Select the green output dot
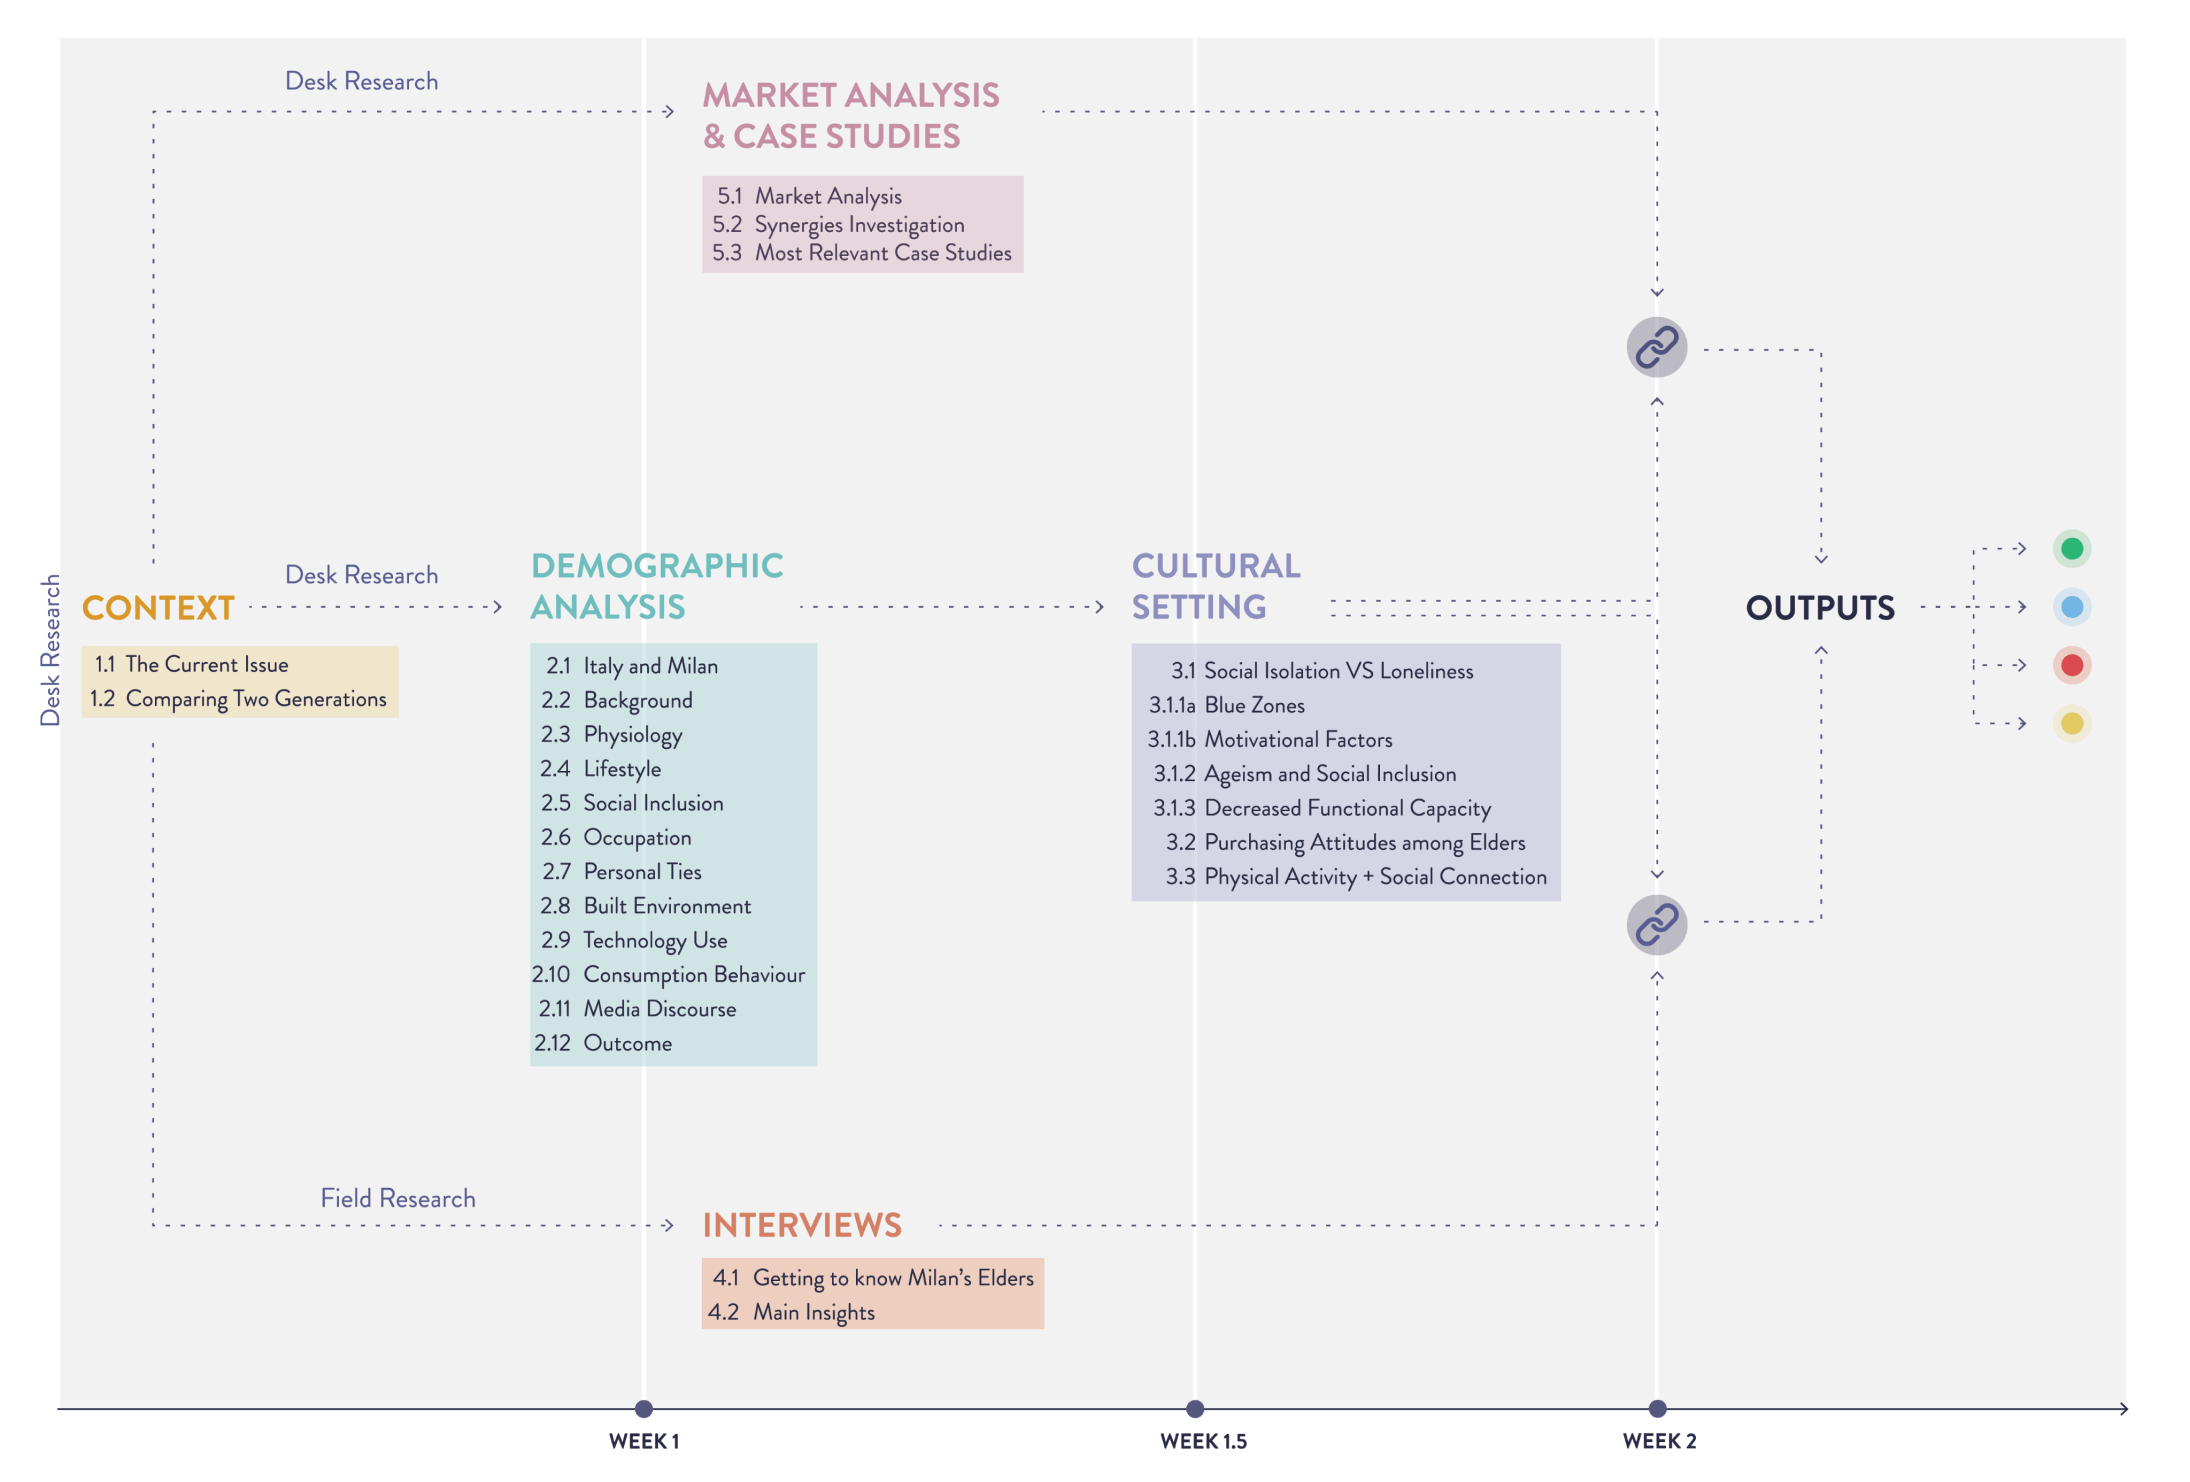Viewport: 2190px width, 1482px height. 2071,548
